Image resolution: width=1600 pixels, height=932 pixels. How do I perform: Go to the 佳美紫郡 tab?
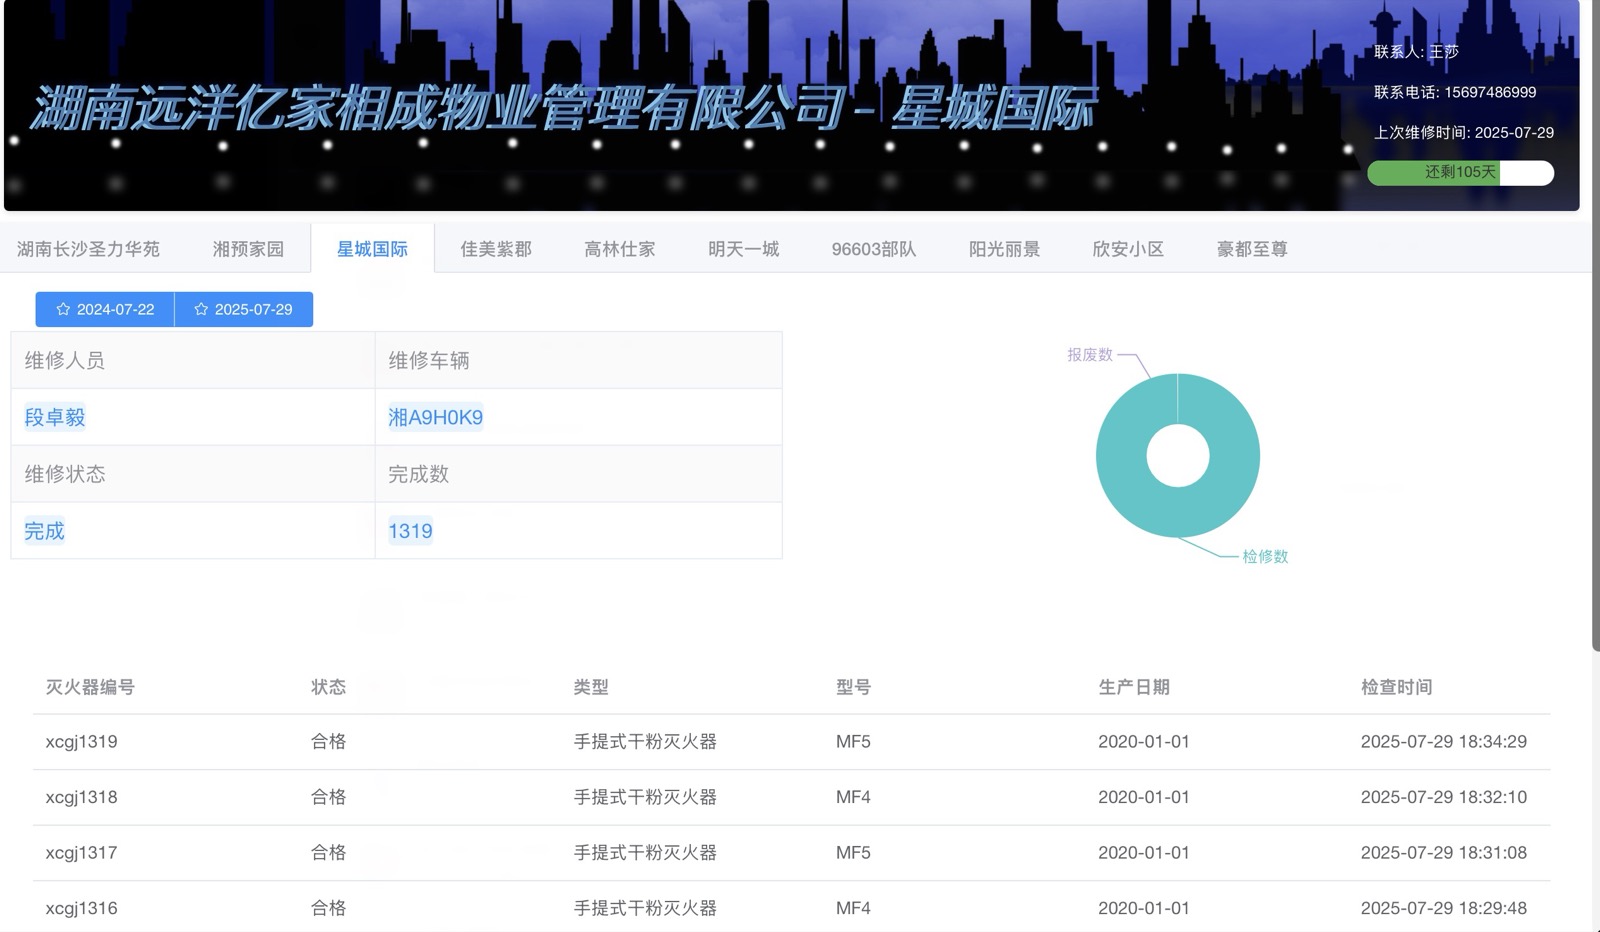click(496, 249)
